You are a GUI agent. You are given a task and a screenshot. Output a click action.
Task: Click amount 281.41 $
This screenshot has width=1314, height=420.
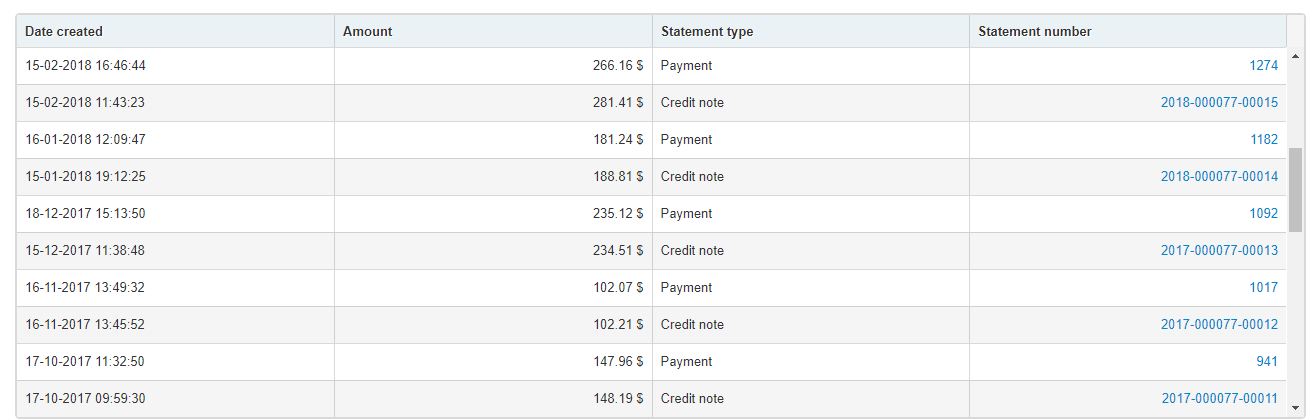pos(618,103)
